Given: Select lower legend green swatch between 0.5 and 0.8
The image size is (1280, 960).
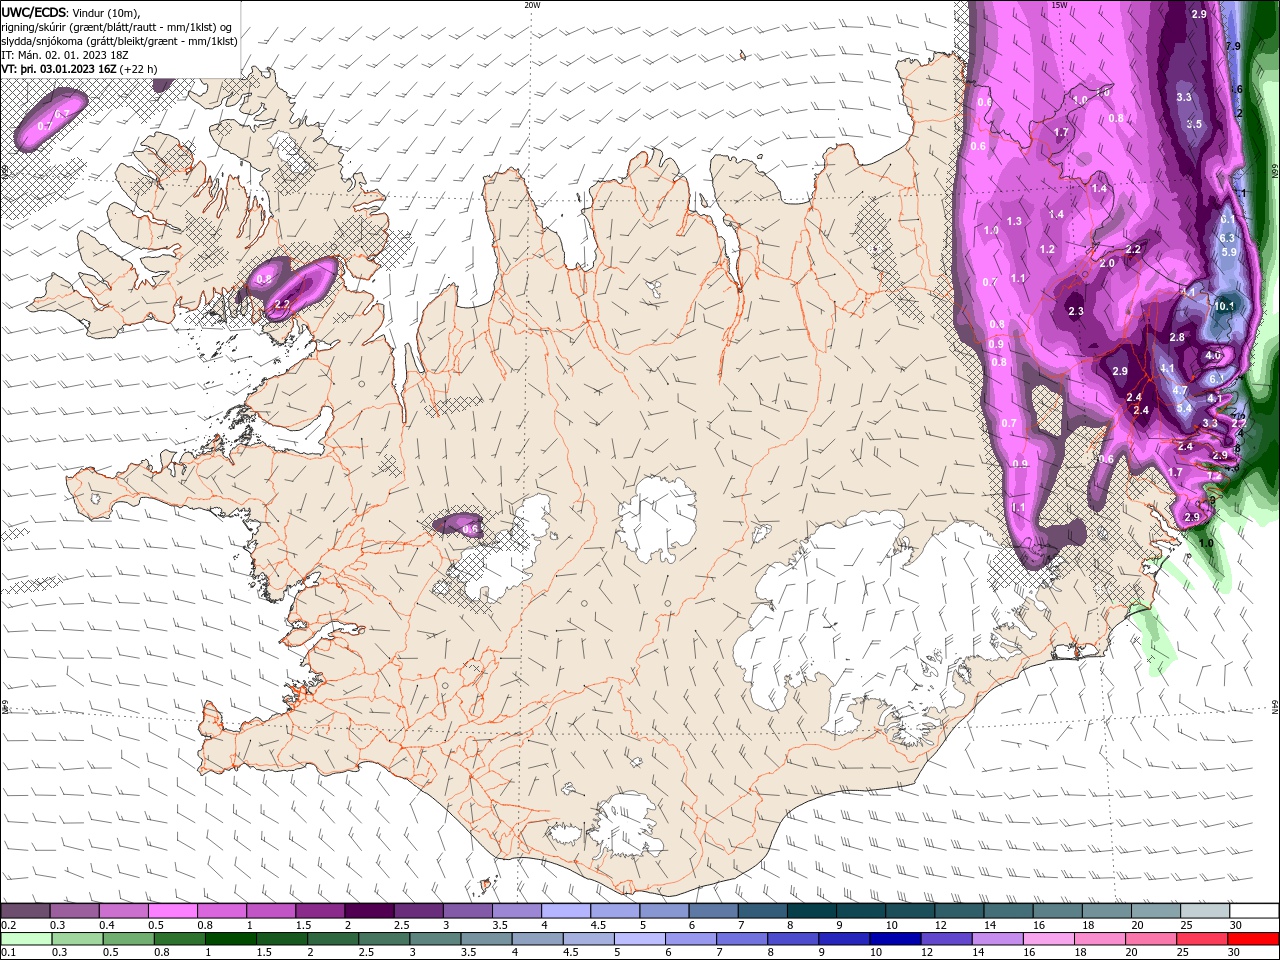Looking at the screenshot, I should click(x=128, y=938).
